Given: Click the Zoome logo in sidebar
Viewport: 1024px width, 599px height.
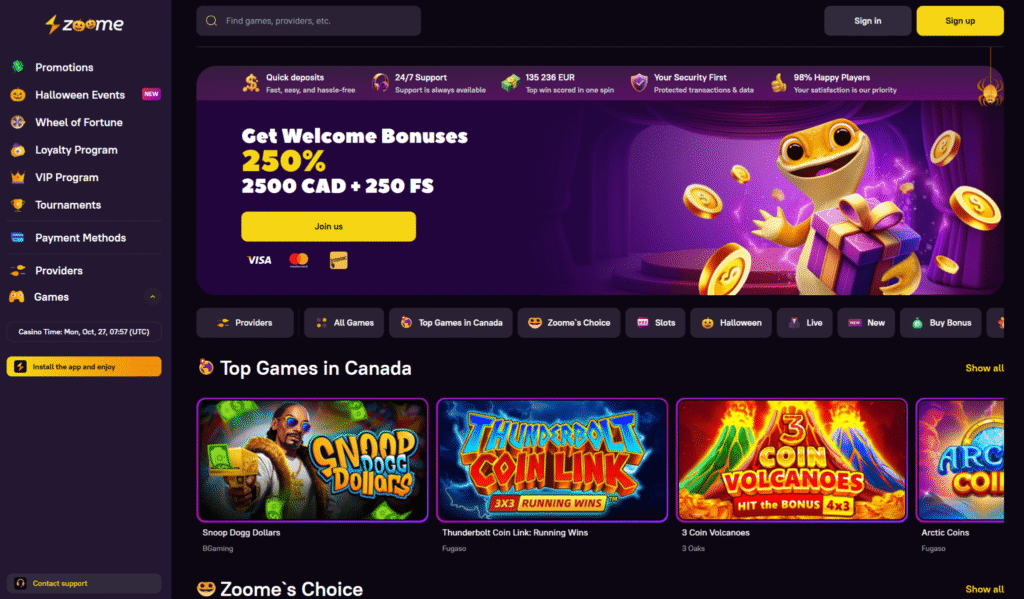Looking at the screenshot, I should [84, 24].
